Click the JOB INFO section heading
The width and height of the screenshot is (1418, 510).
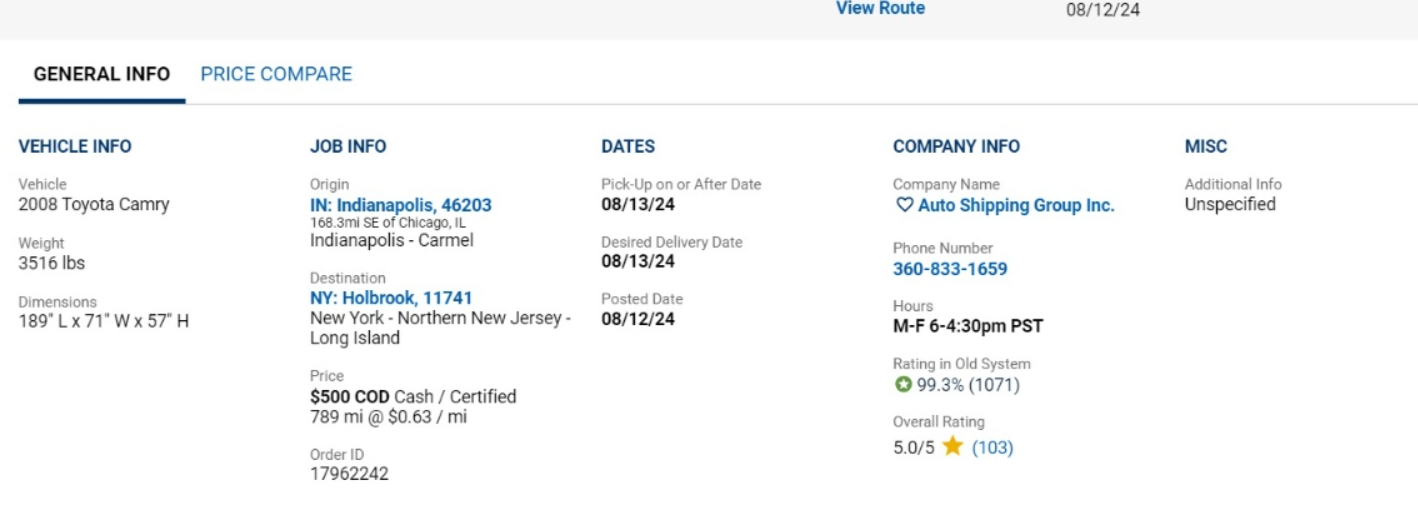point(348,147)
